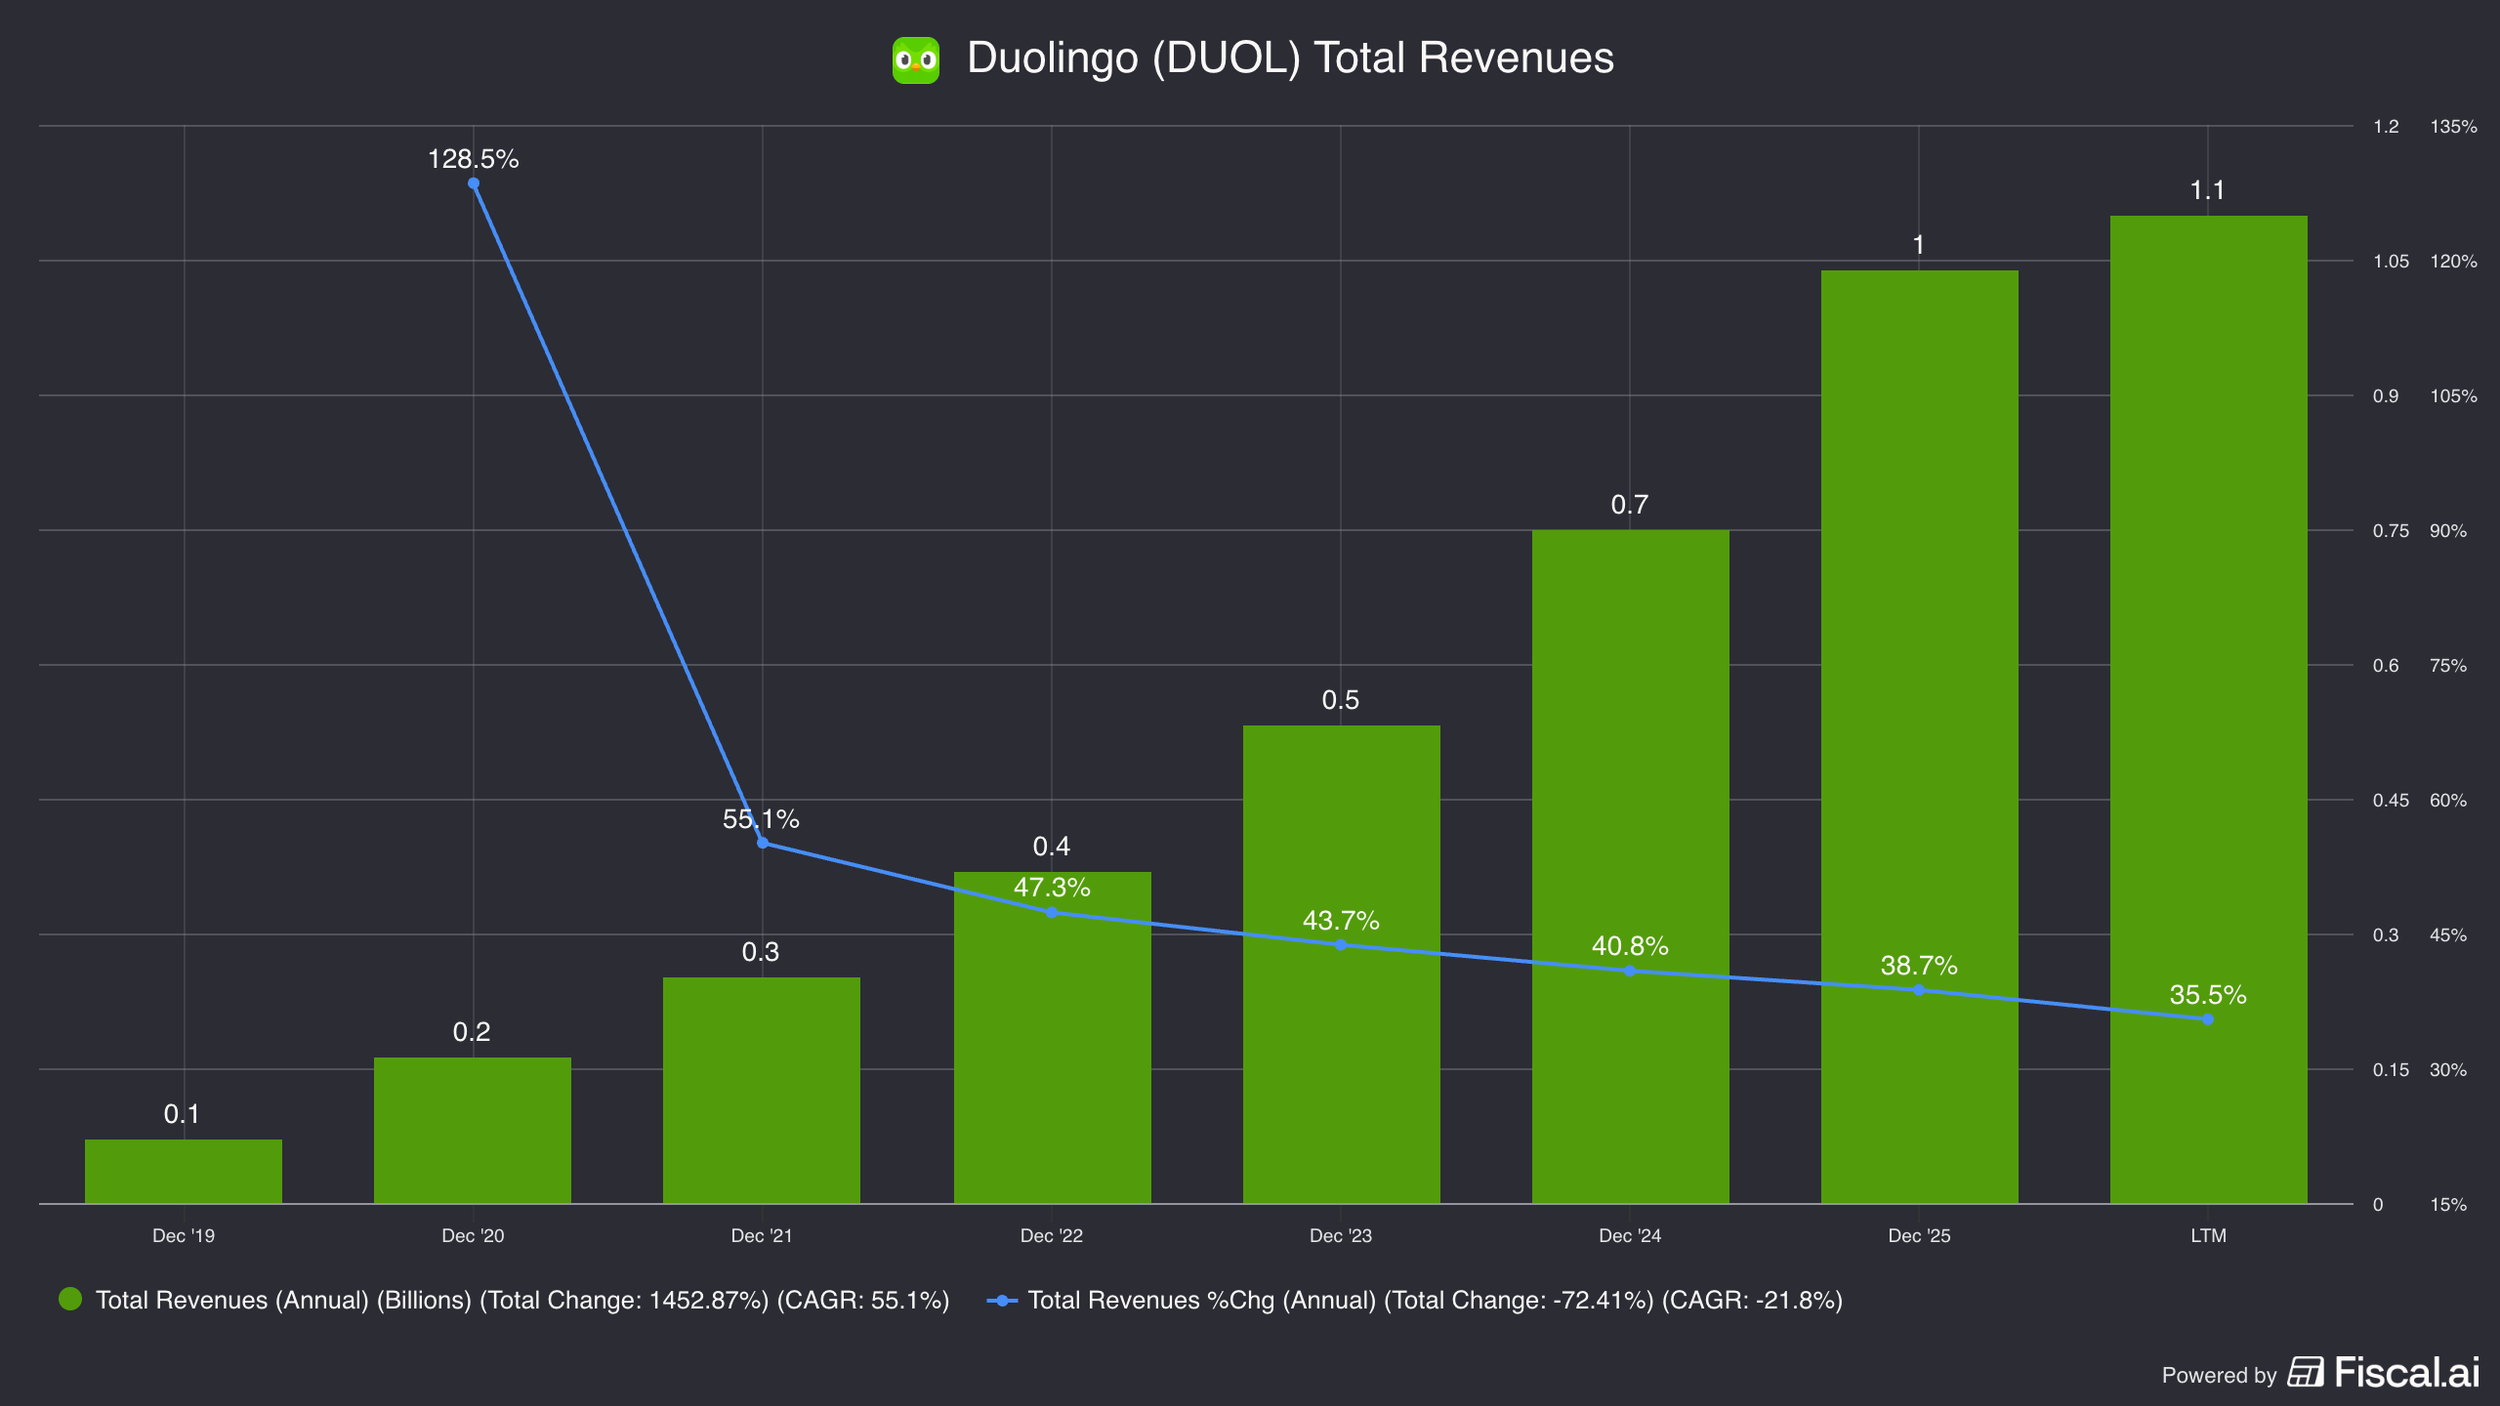
Task: Click the 38.7% growth data point
Action: click(x=1919, y=990)
